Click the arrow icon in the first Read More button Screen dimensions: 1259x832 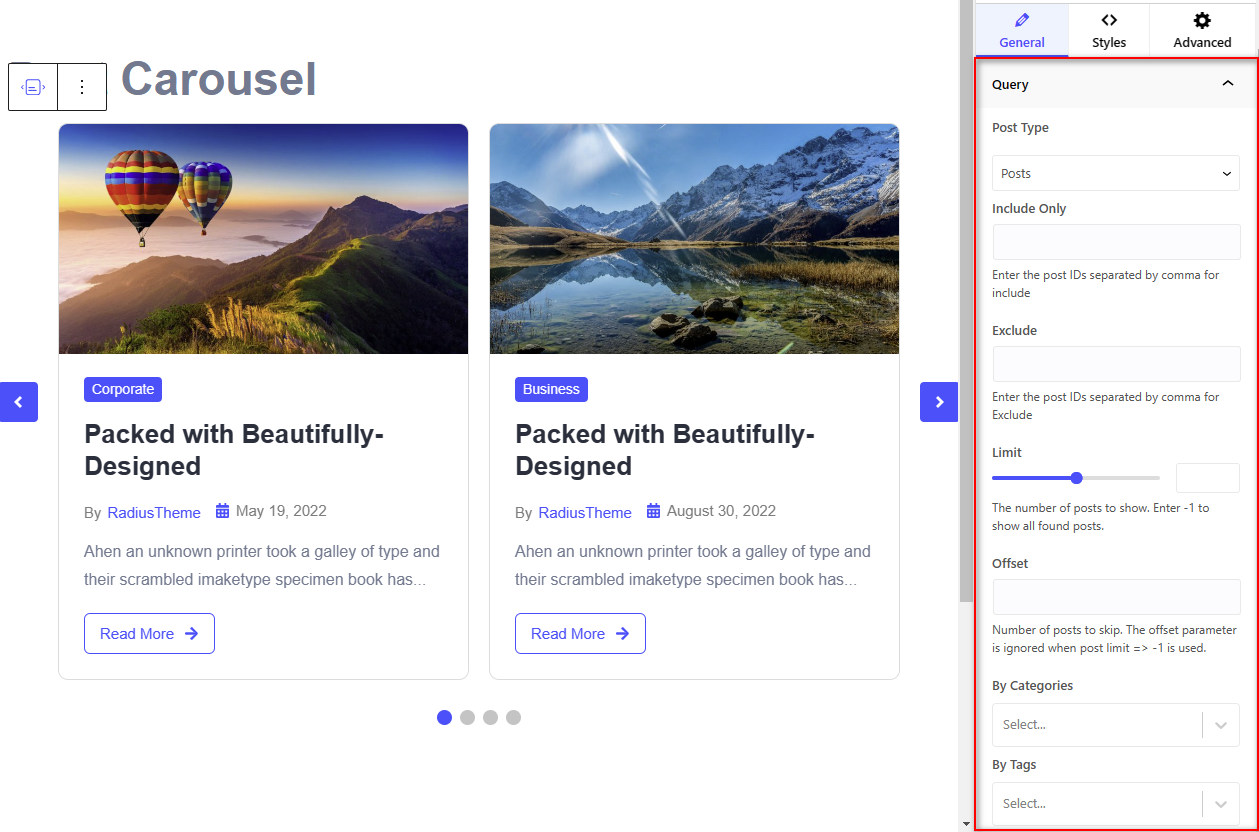pyautogui.click(x=192, y=634)
